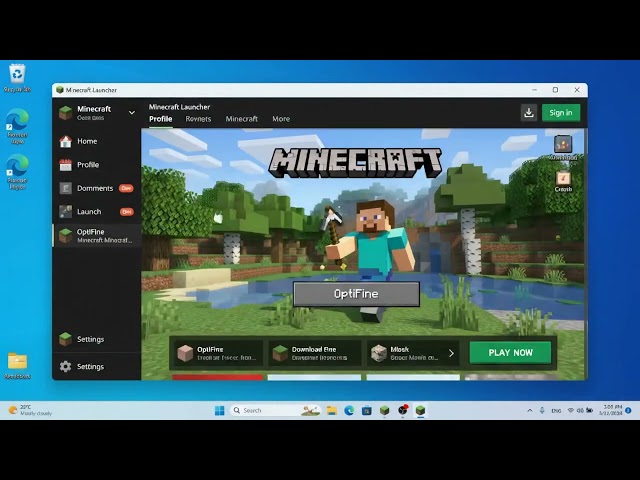640x480 pixels.
Task: Open the Recycle Bin desktop icon
Action: click(x=17, y=78)
